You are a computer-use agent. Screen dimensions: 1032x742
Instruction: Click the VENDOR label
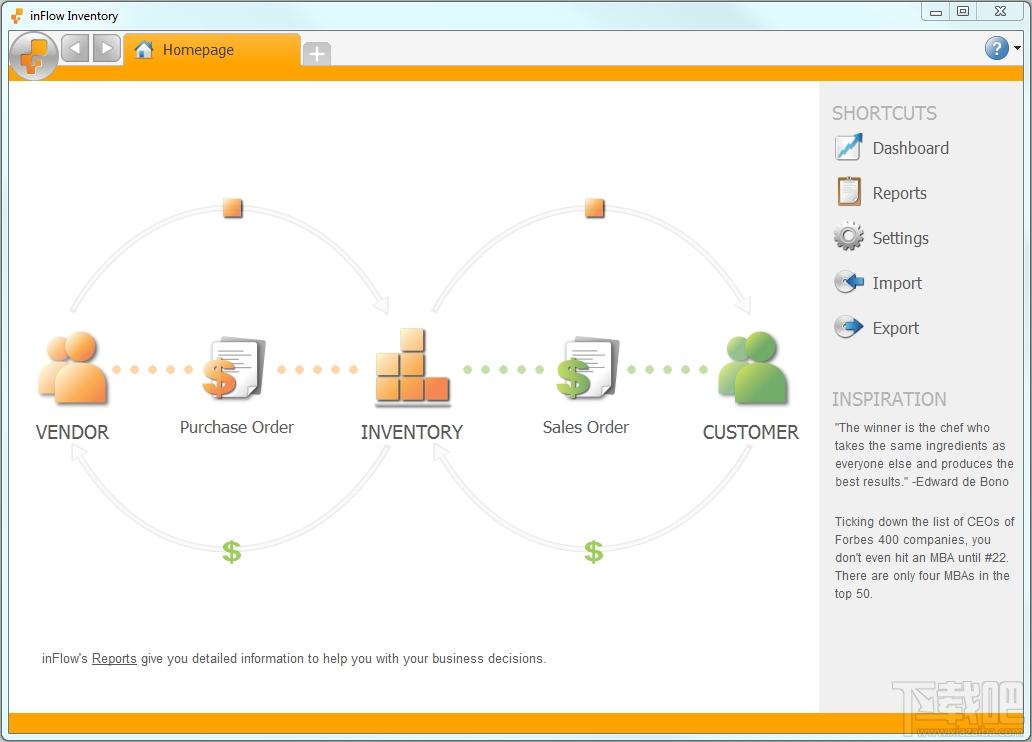point(72,432)
